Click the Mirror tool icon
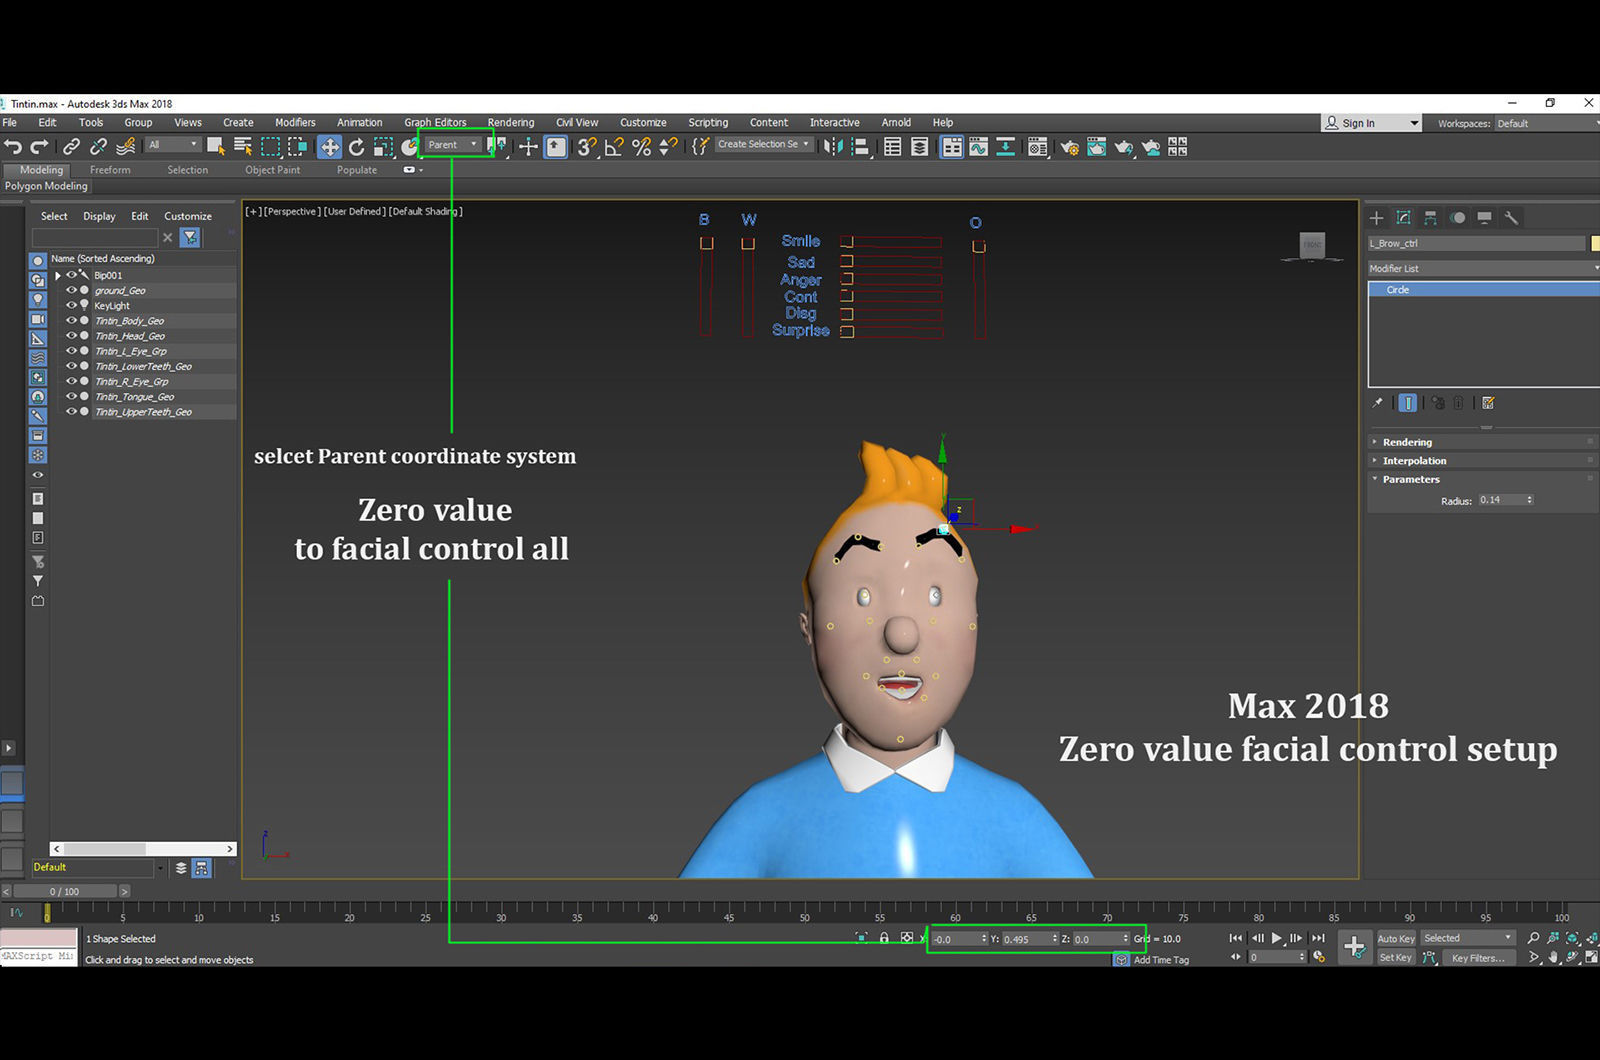This screenshot has width=1600, height=1060. [832, 147]
